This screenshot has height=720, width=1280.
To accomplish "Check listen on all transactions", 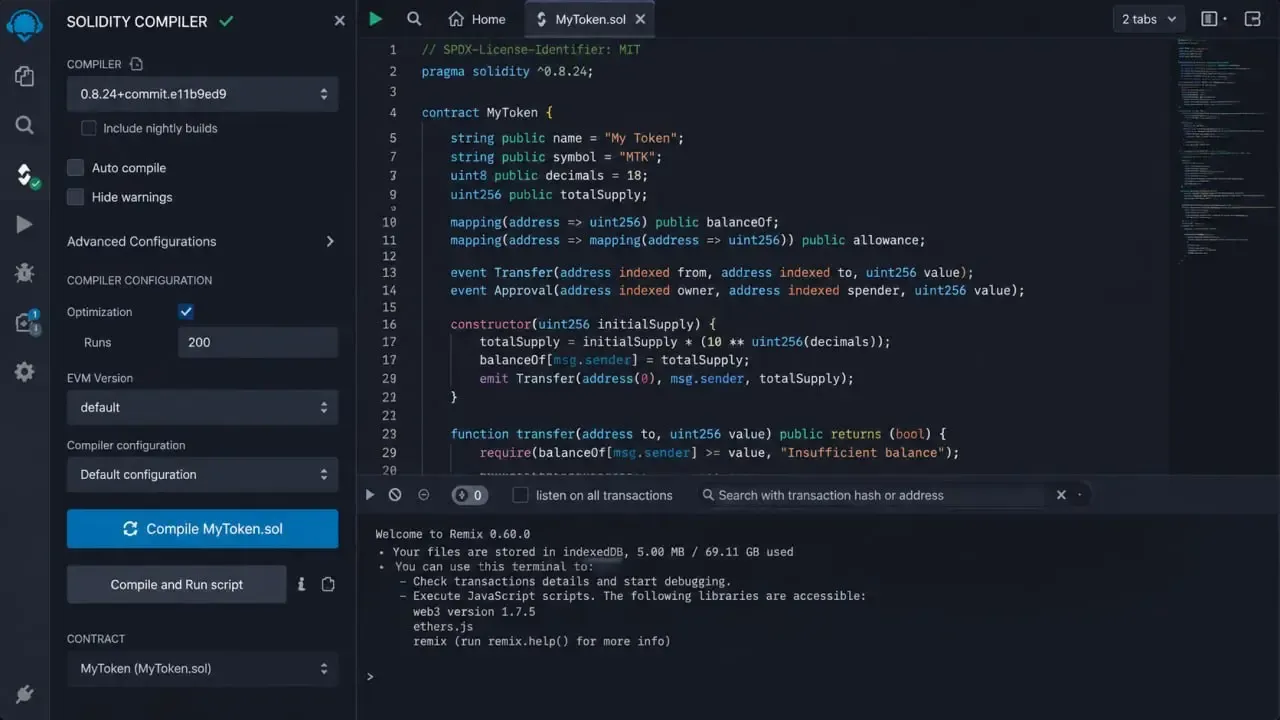I will pos(520,495).
